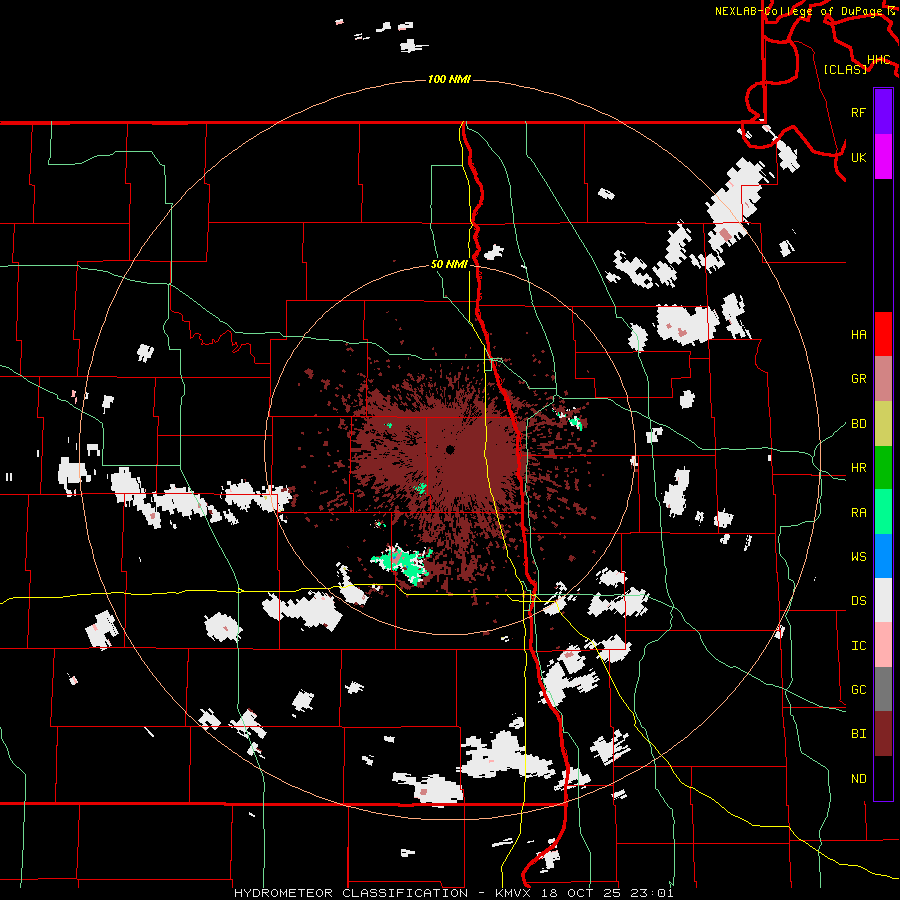Click the HR legend label
900x900 pixels.
point(859,468)
